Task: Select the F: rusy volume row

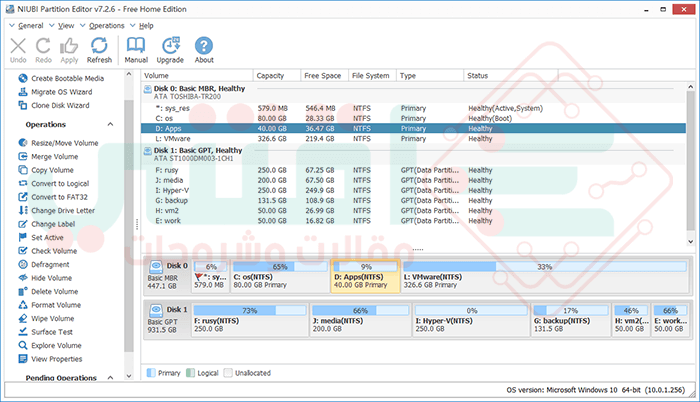Action: [413, 170]
